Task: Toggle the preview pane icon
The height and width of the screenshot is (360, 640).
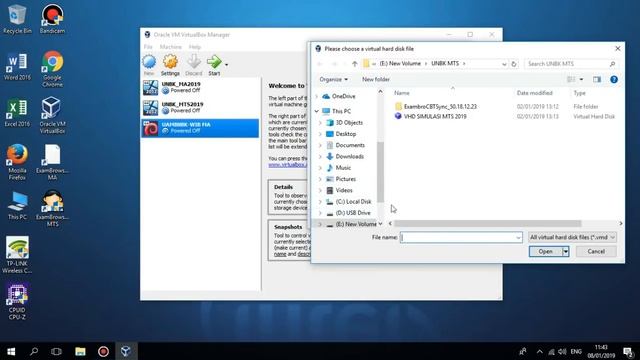Action: (597, 80)
